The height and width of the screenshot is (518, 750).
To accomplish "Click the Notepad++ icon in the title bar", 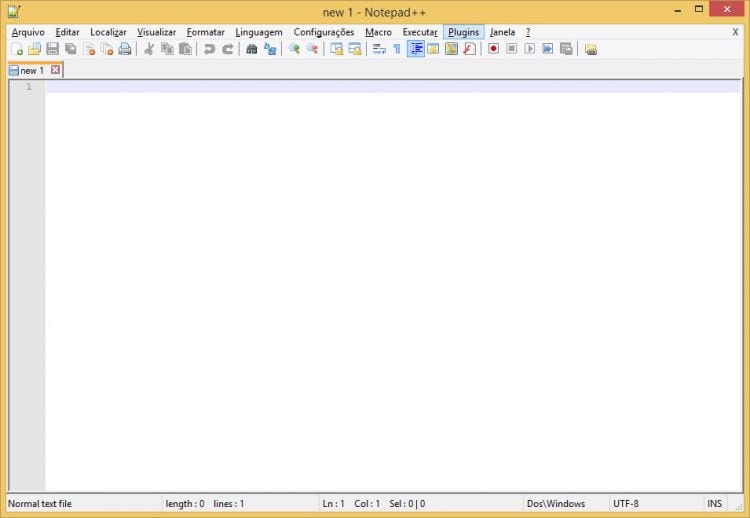I will tap(14, 11).
